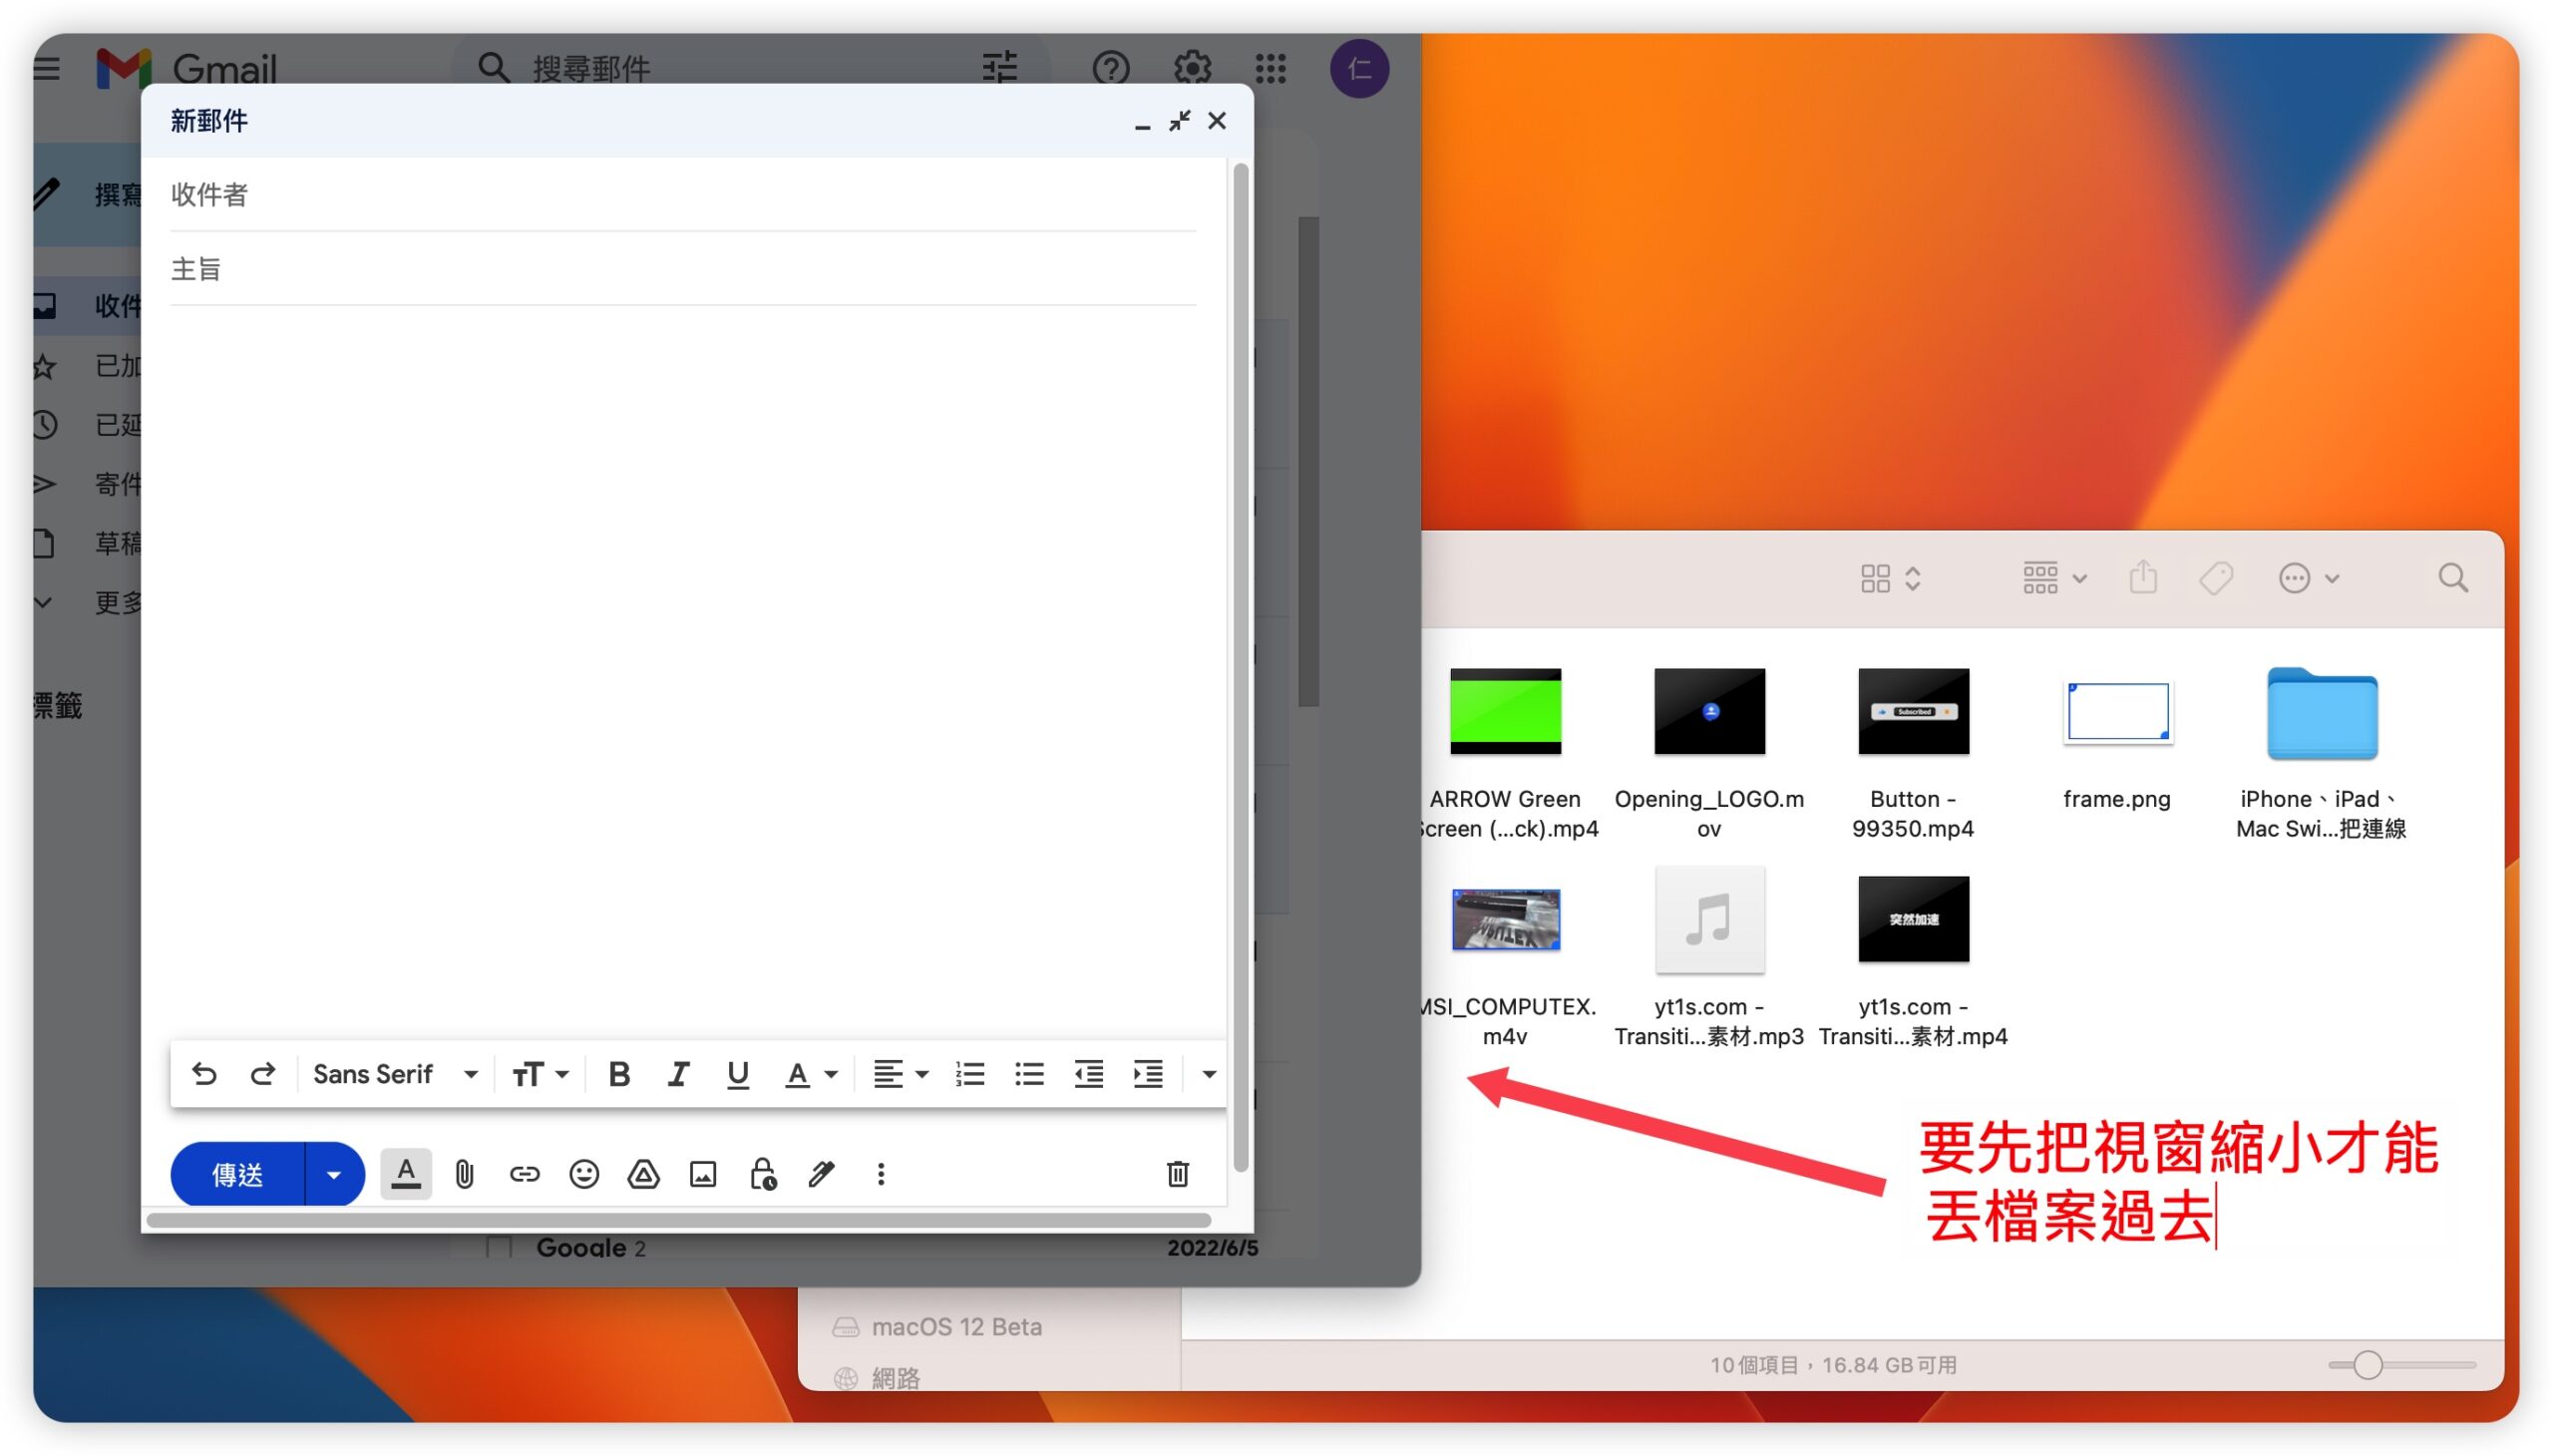
Task: Select MSI_COMPUTEX.m4v file in Finder
Action: (1505, 919)
